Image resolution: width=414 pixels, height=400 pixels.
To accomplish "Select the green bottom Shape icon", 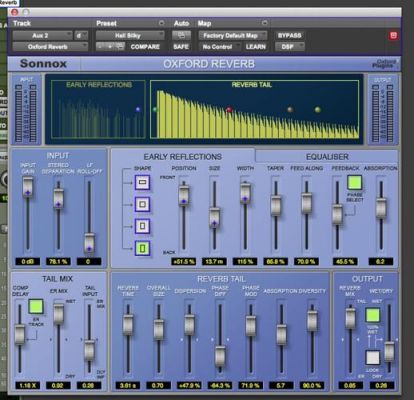I will click(x=142, y=248).
